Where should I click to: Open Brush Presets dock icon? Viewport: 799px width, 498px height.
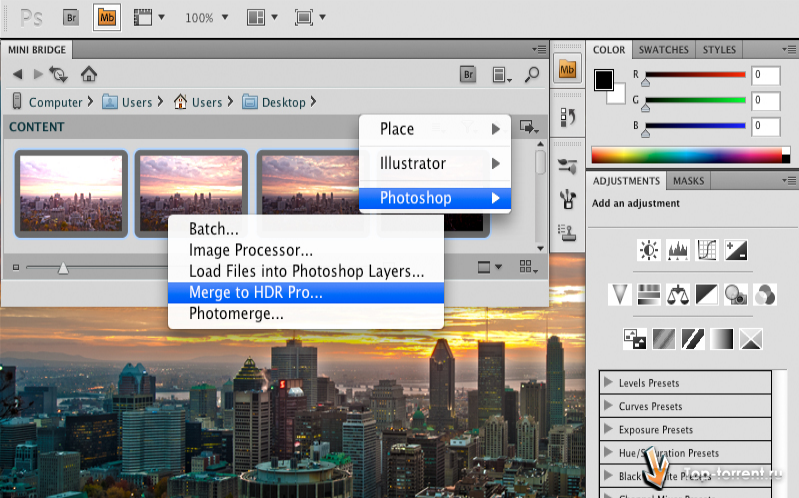[x=567, y=166]
